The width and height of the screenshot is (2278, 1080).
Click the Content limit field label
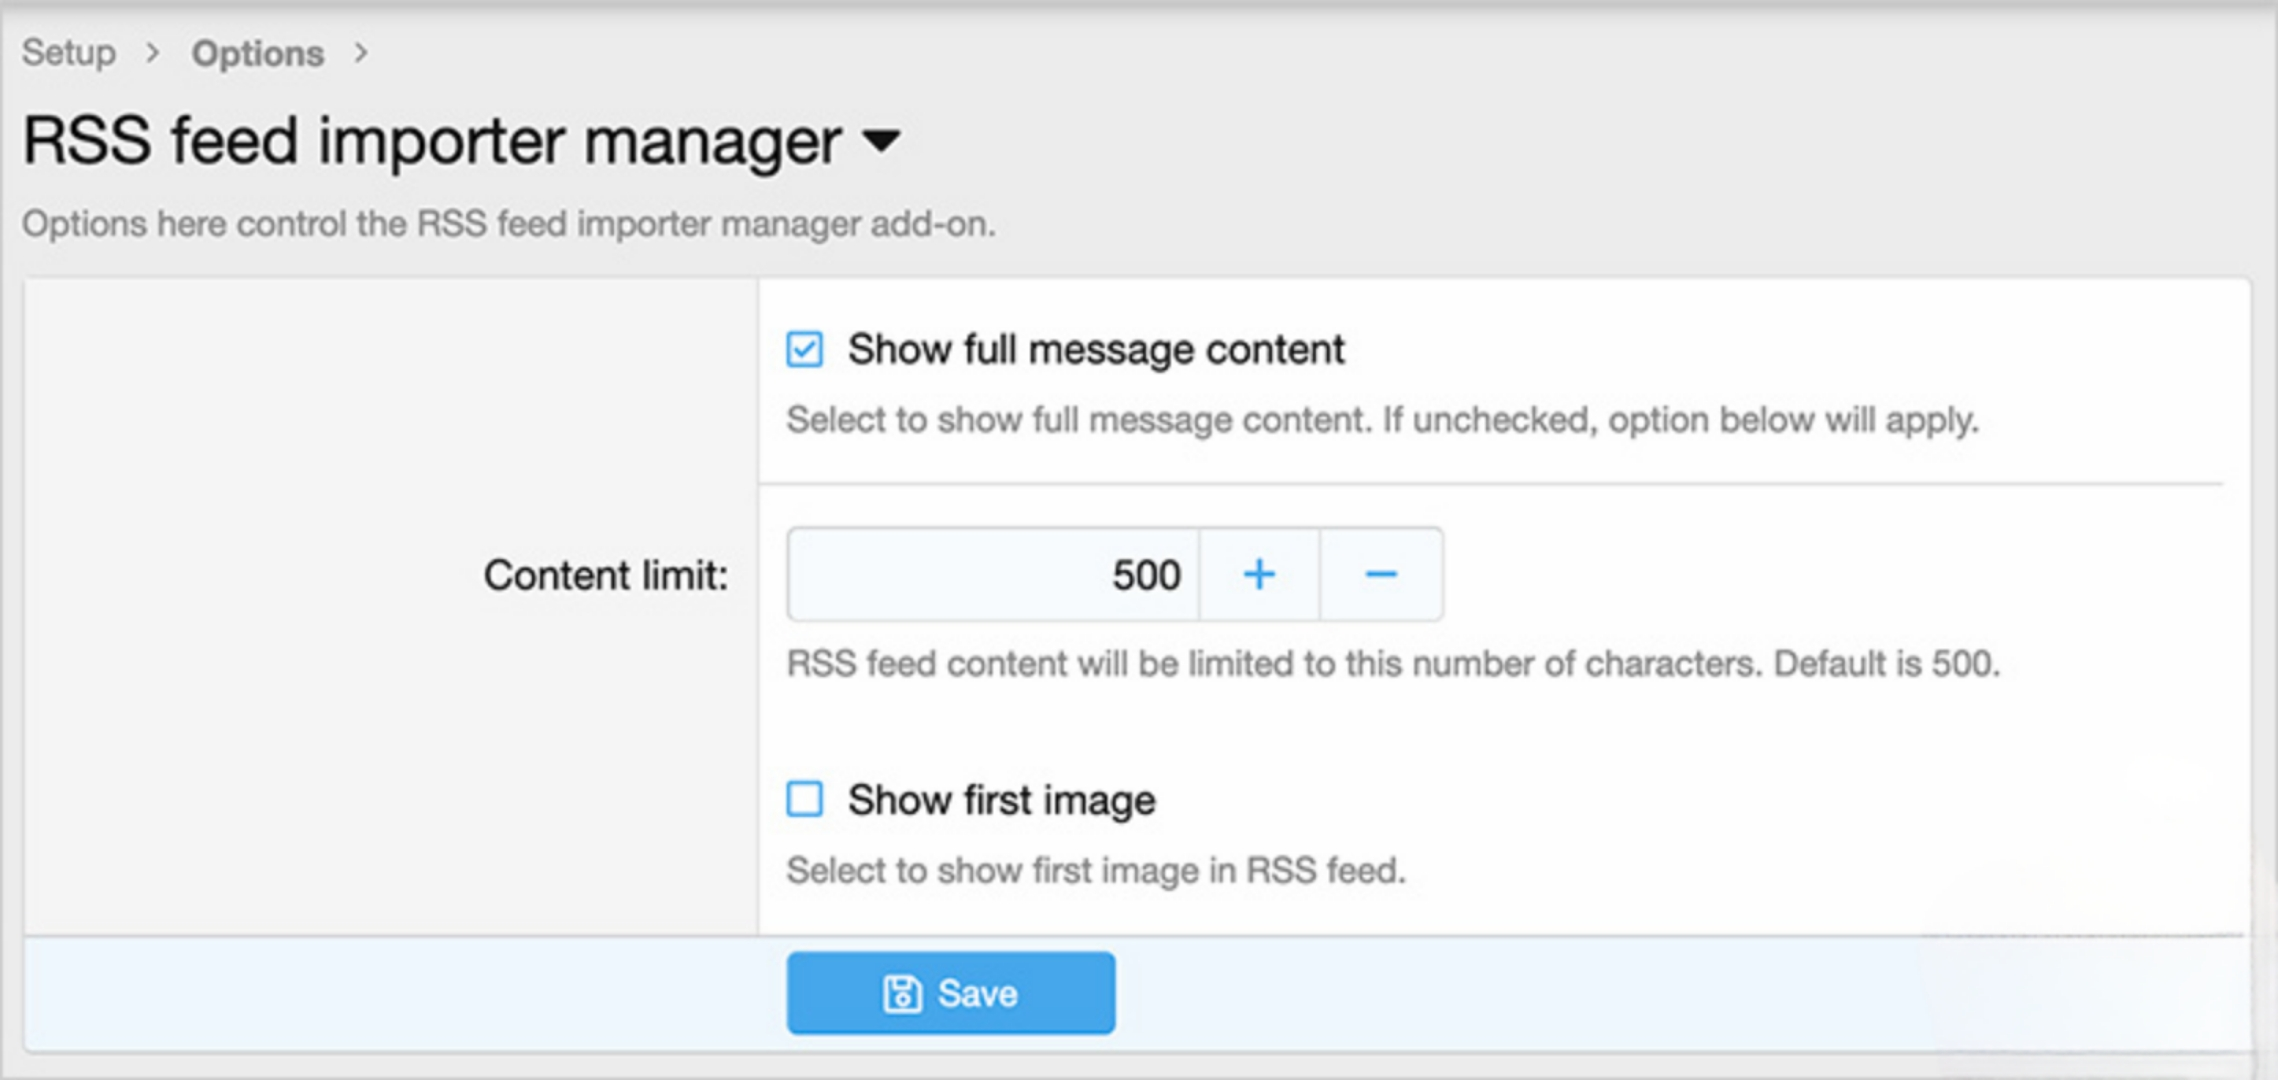(x=605, y=576)
